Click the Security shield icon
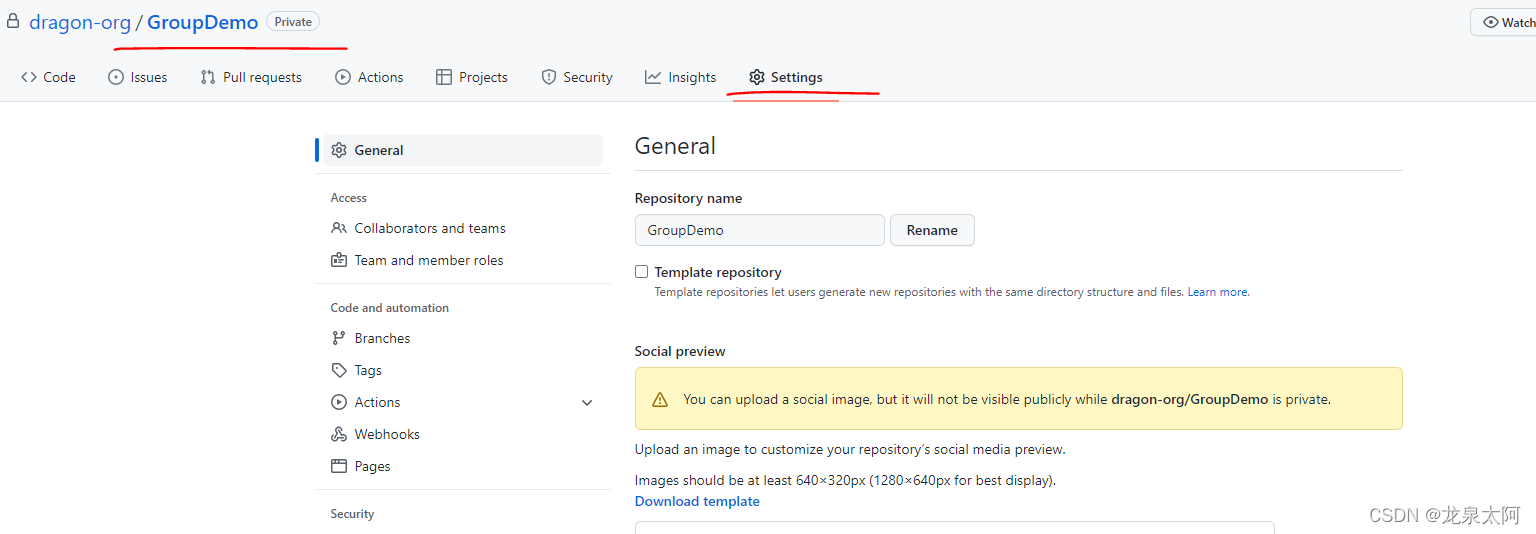The width and height of the screenshot is (1536, 534). click(549, 77)
